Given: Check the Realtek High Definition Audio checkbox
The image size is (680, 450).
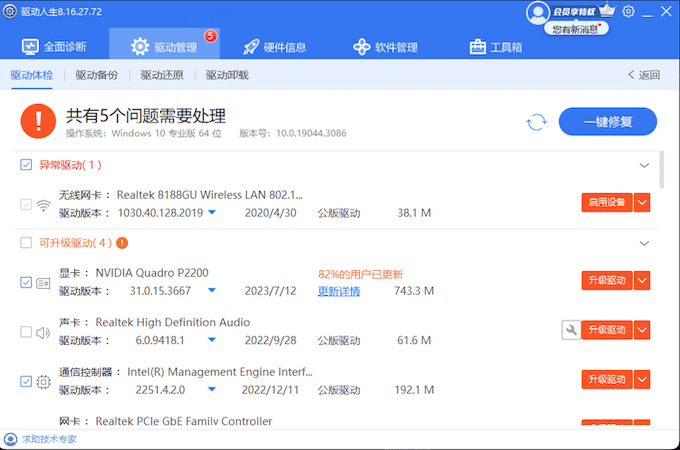Looking at the screenshot, I should click(26, 332).
